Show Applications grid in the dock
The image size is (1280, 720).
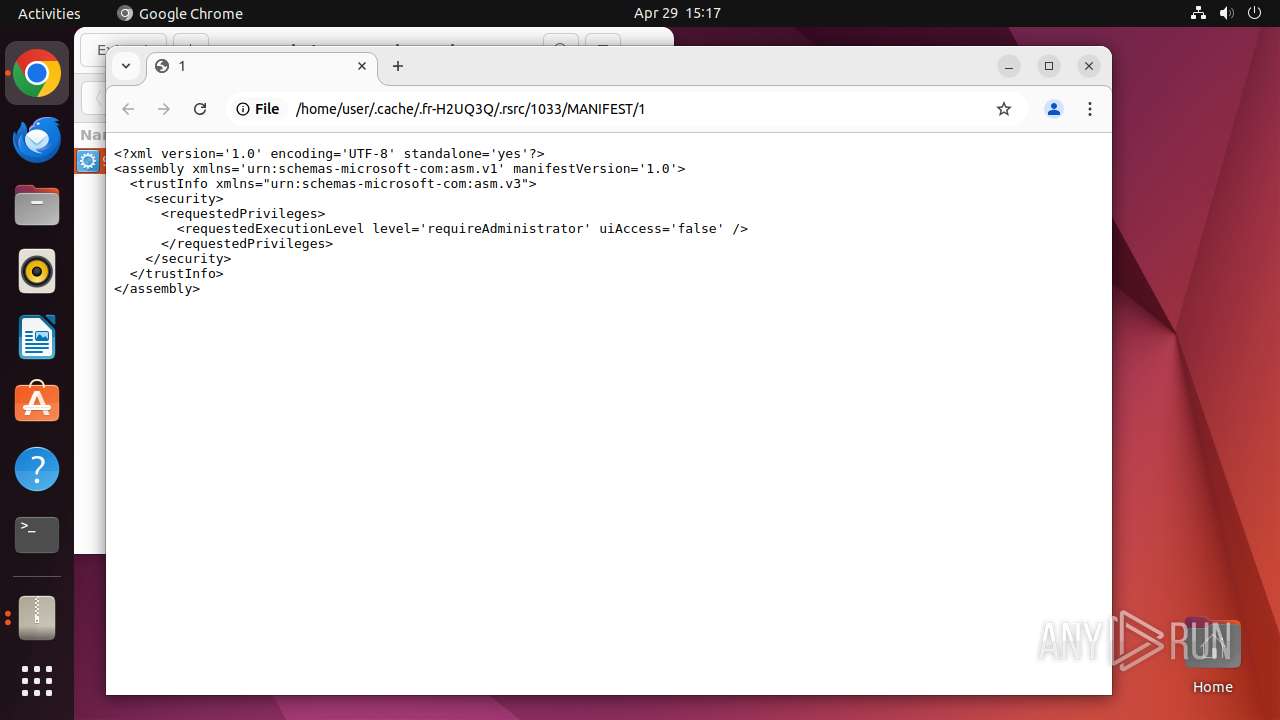click(37, 681)
